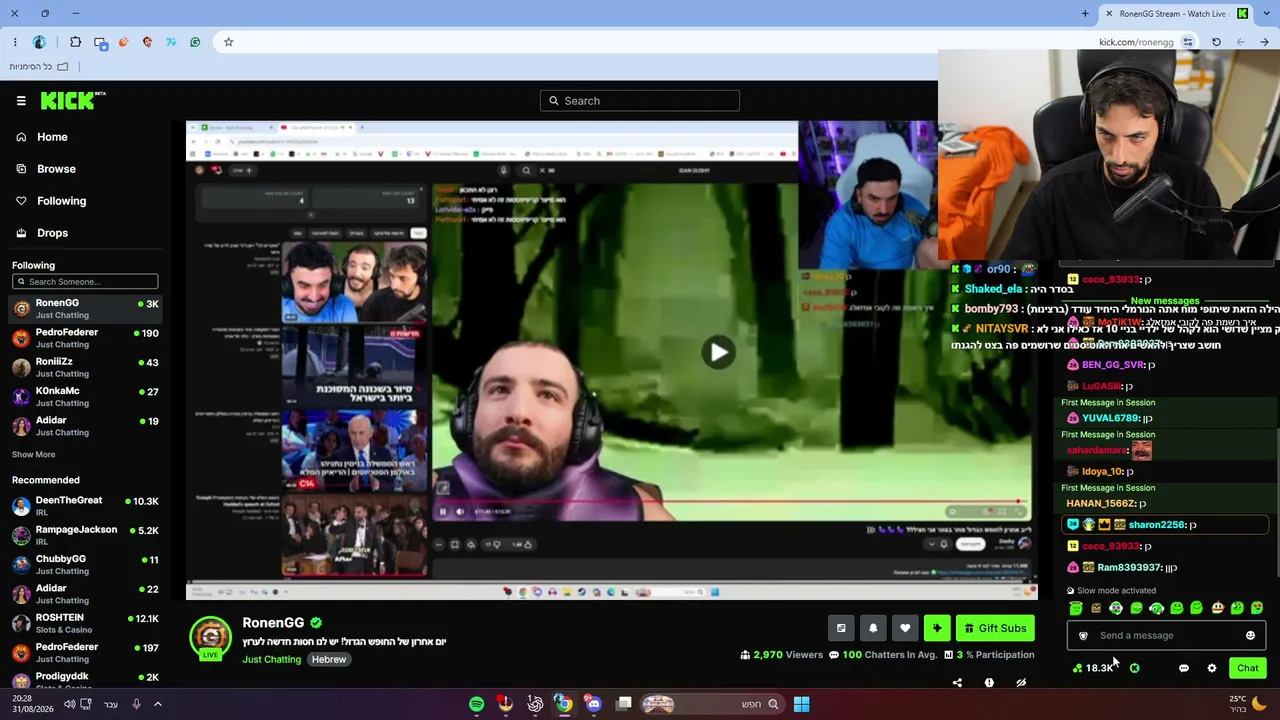The width and height of the screenshot is (1280, 720).
Task: Click the Kick logo
Action: [x=73, y=100]
